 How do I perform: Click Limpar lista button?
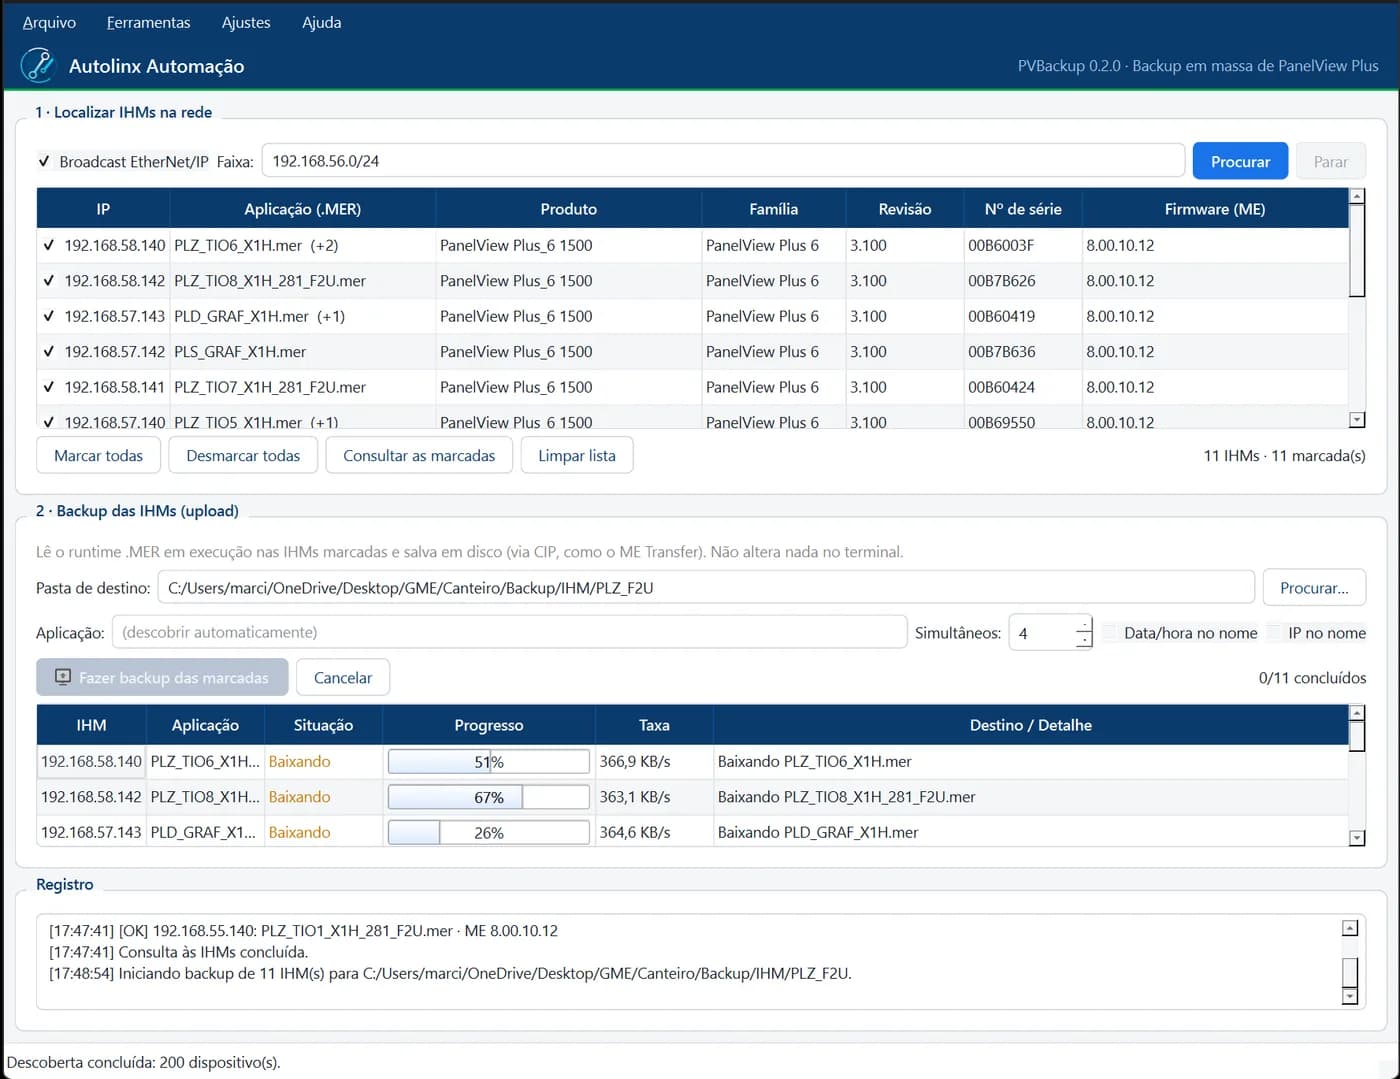click(577, 455)
